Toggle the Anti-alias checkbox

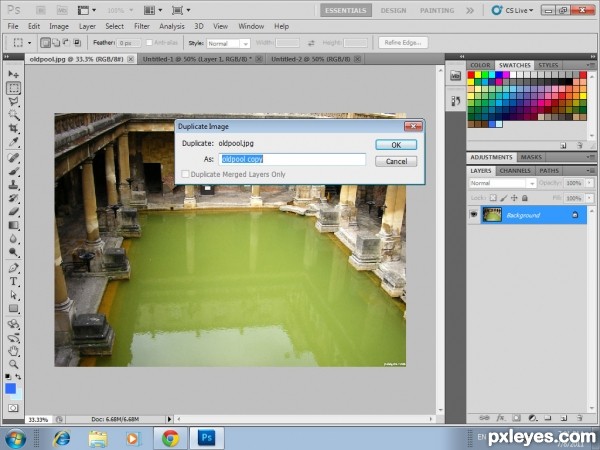[149, 42]
